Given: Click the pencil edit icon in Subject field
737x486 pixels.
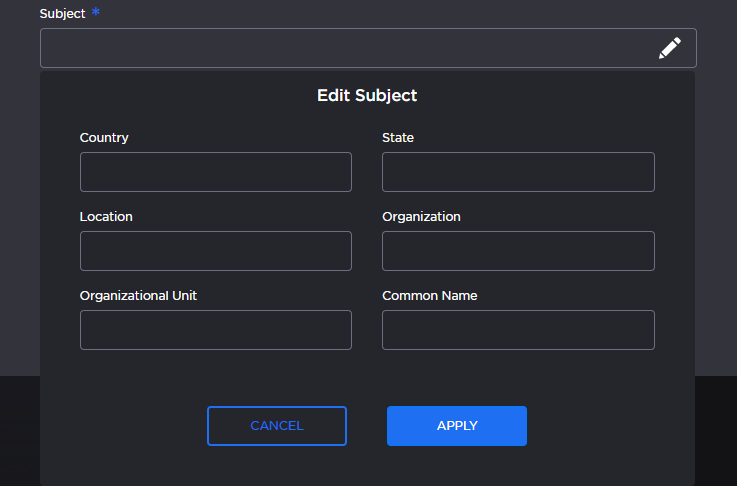Looking at the screenshot, I should (x=669, y=48).
